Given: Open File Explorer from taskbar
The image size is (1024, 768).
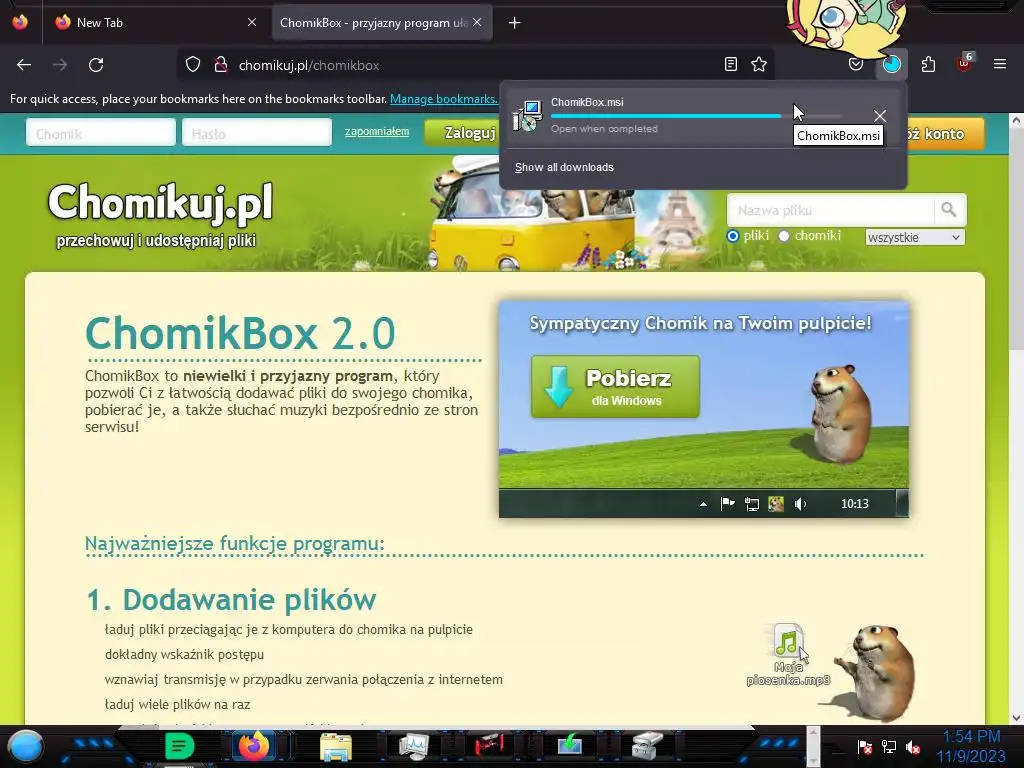Looking at the screenshot, I should (x=336, y=746).
